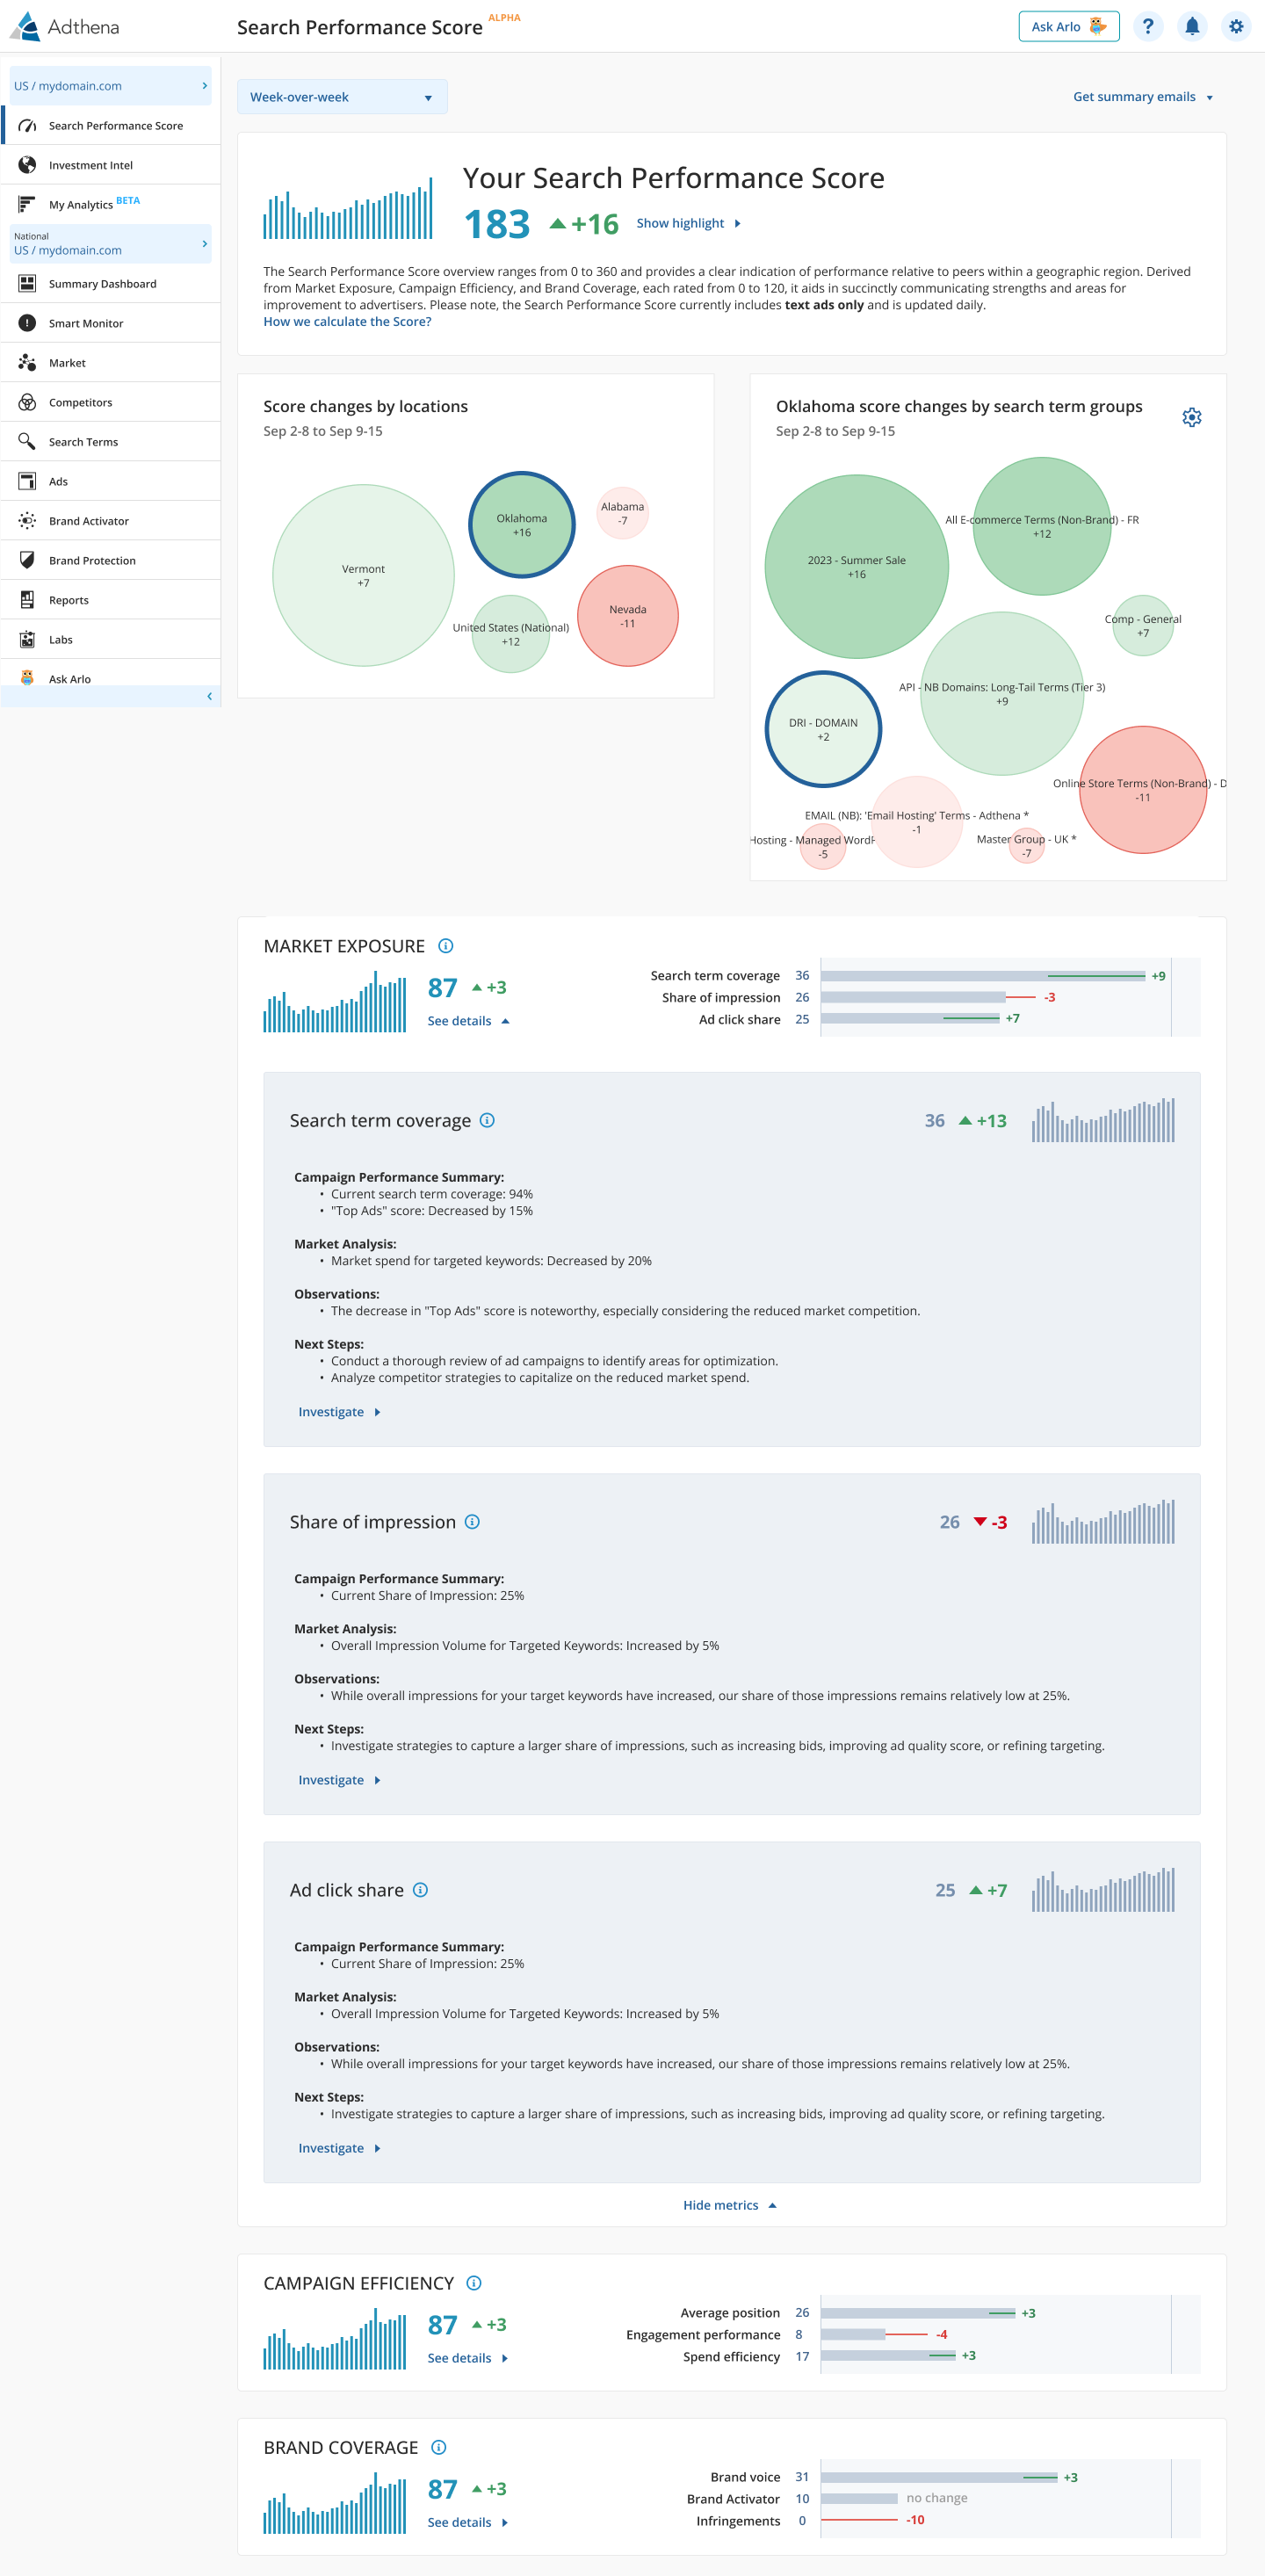Select Competitors from sidebar menu
The image size is (1265, 2576).
pyautogui.click(x=80, y=402)
